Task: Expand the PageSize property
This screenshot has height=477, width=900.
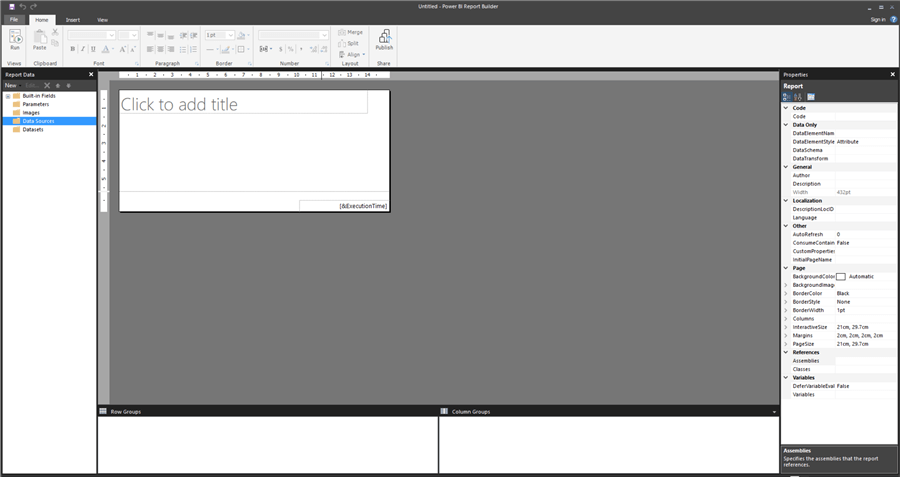Action: [x=786, y=344]
